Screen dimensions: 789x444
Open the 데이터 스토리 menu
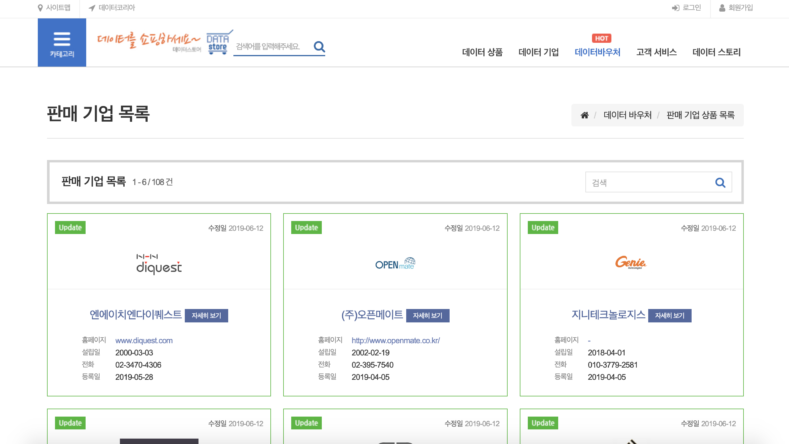(x=717, y=51)
